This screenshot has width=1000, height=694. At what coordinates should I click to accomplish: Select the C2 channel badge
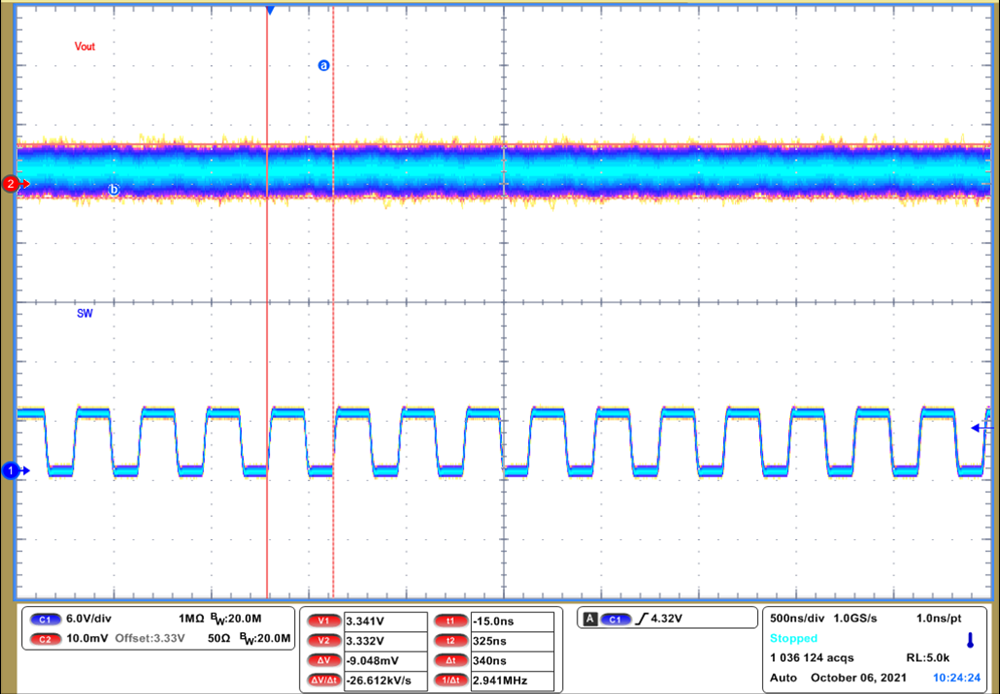click(44, 638)
